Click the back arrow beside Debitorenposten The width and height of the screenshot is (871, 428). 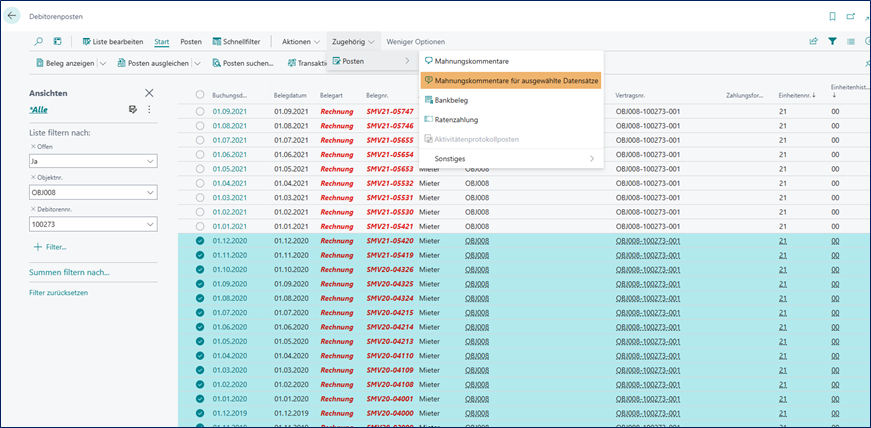point(13,16)
